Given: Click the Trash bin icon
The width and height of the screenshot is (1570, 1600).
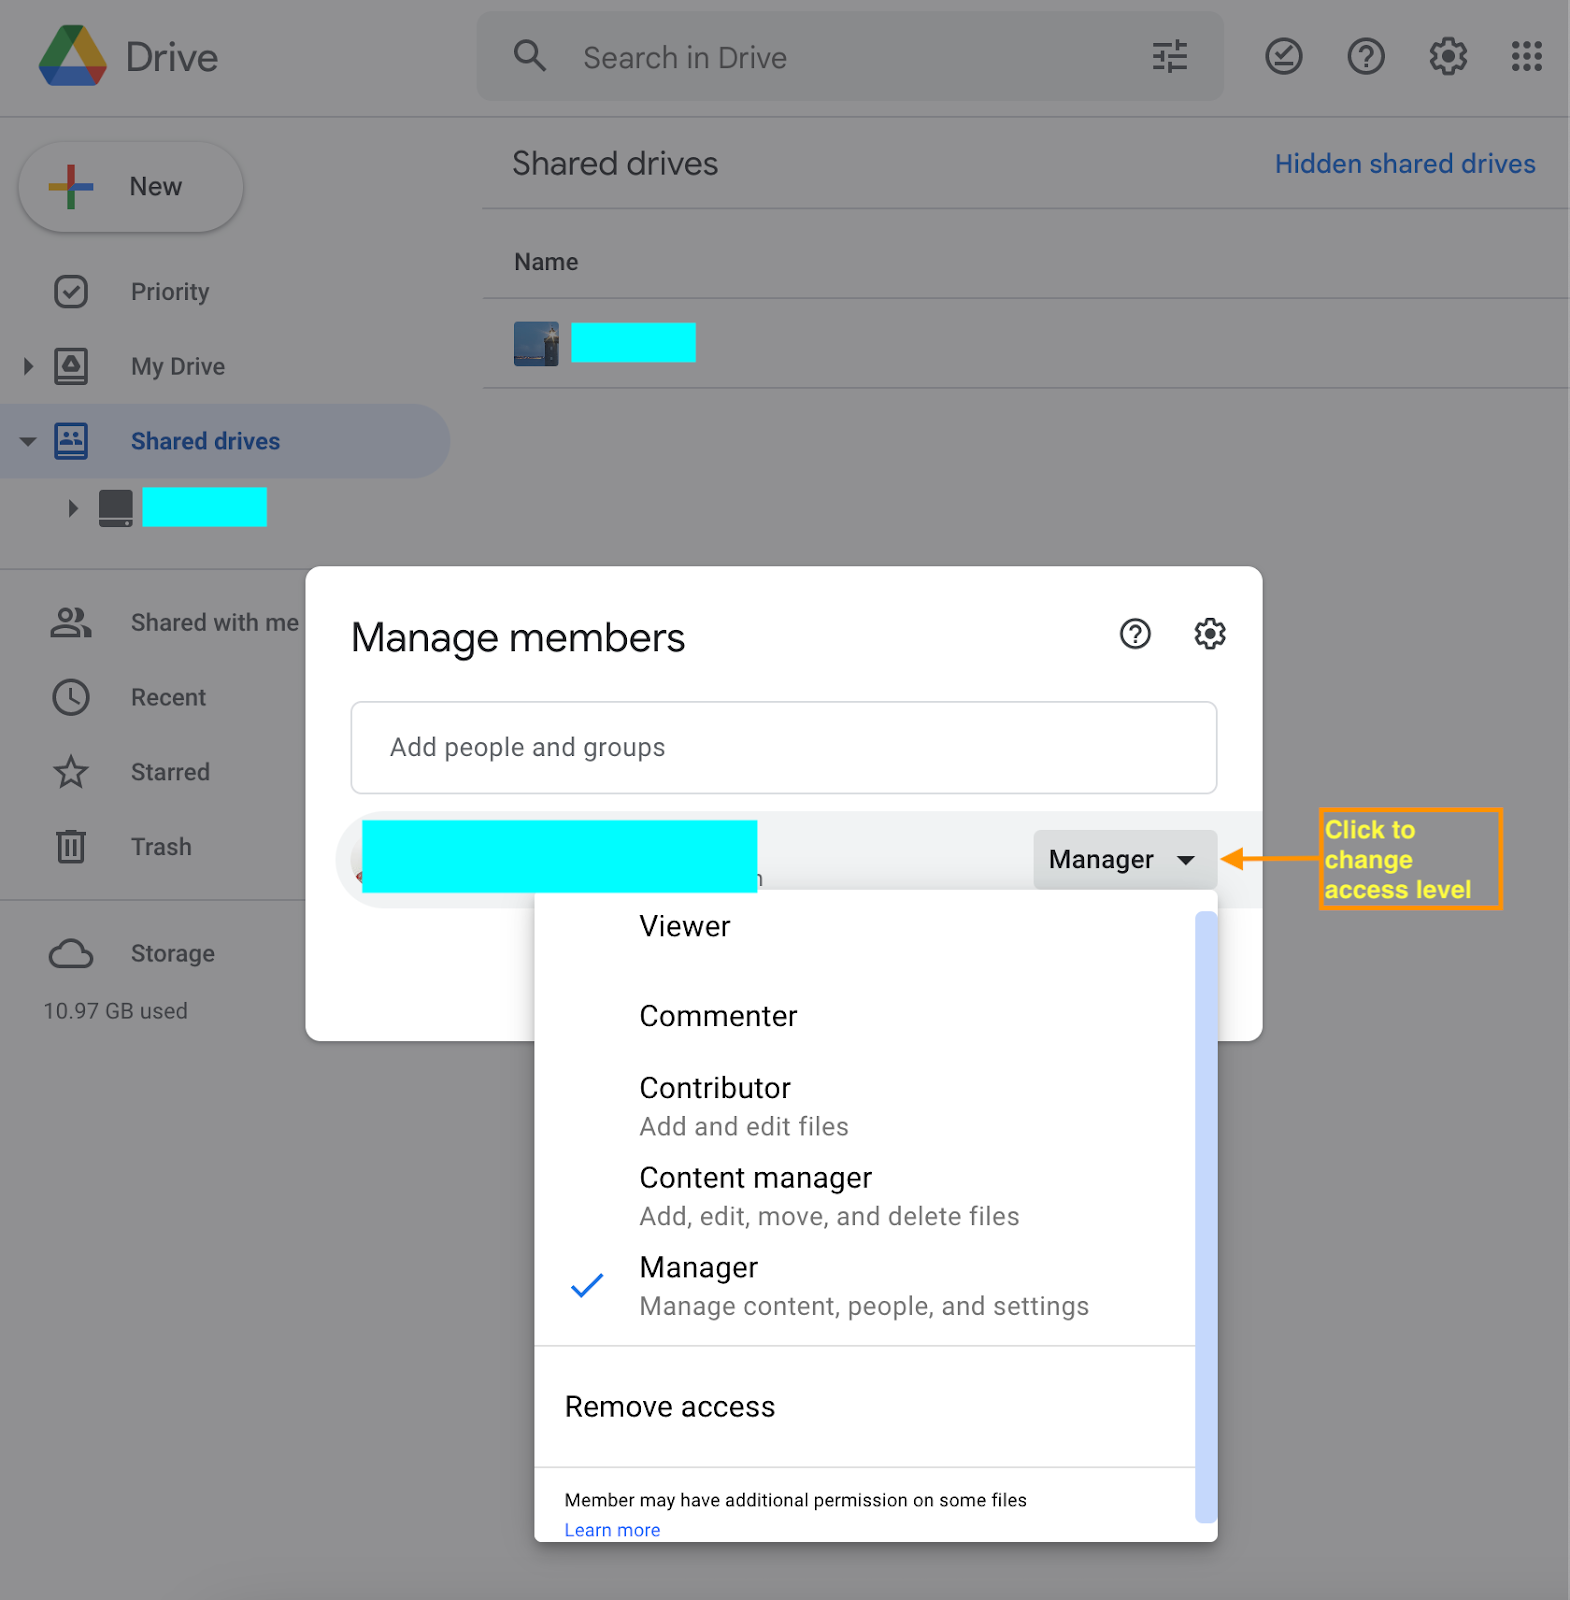Looking at the screenshot, I should (71, 846).
